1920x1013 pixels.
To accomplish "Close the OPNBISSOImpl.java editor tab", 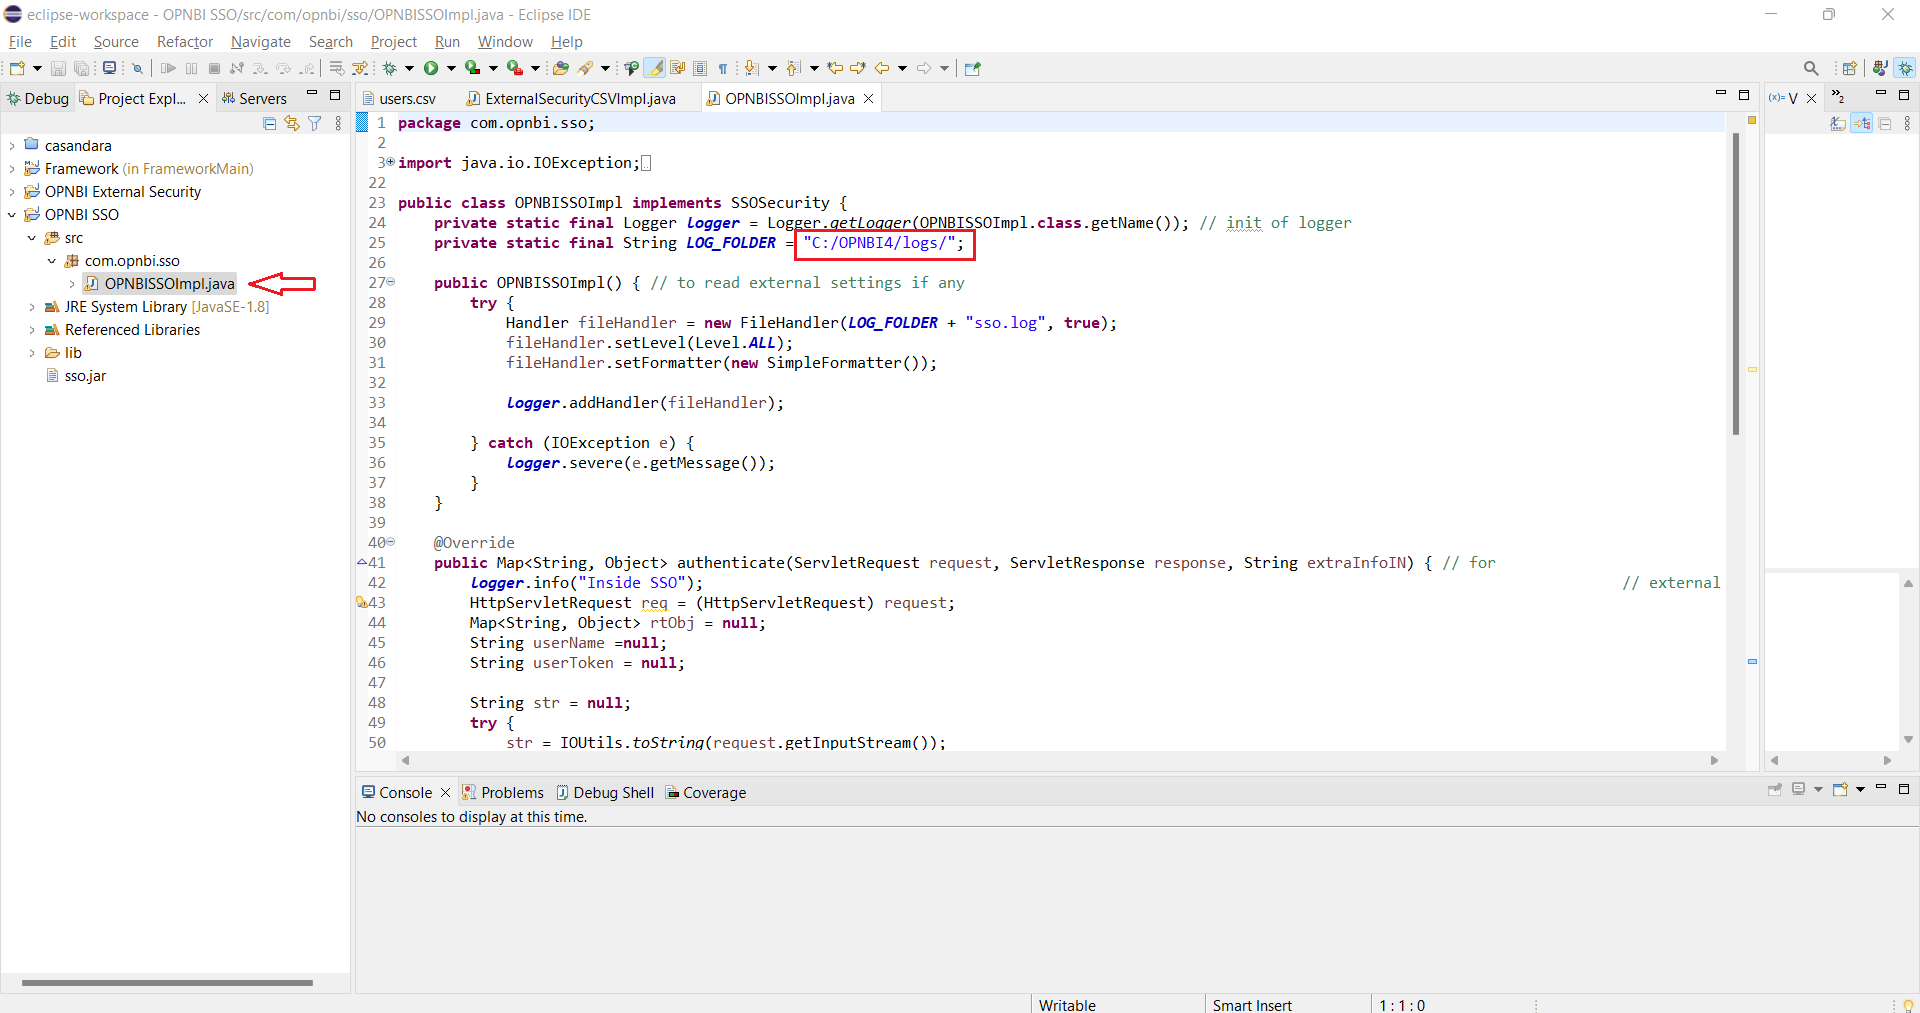I will [x=869, y=98].
